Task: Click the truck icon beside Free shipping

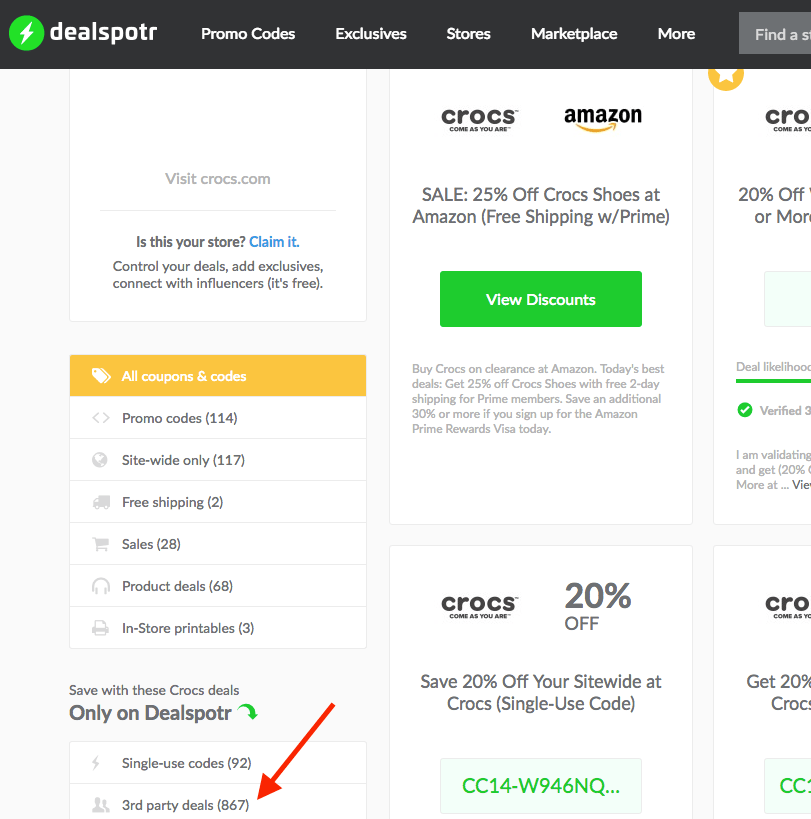Action: [x=101, y=502]
